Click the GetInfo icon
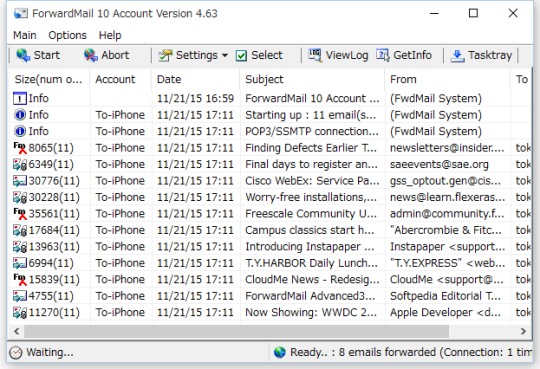Screen dimensions: 540x369 coord(383,55)
